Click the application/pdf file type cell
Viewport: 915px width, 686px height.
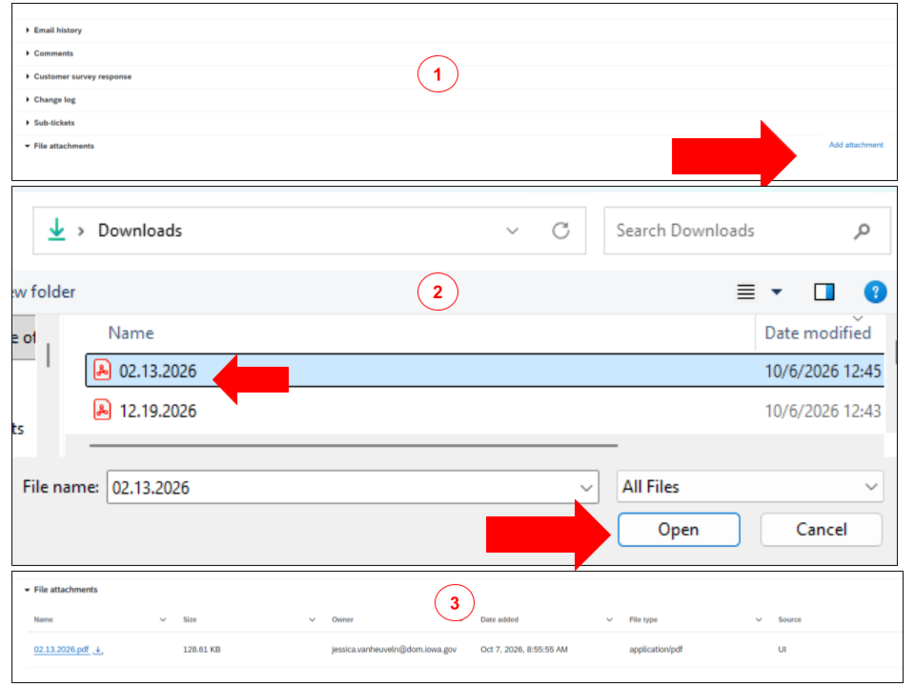pyautogui.click(x=656, y=649)
